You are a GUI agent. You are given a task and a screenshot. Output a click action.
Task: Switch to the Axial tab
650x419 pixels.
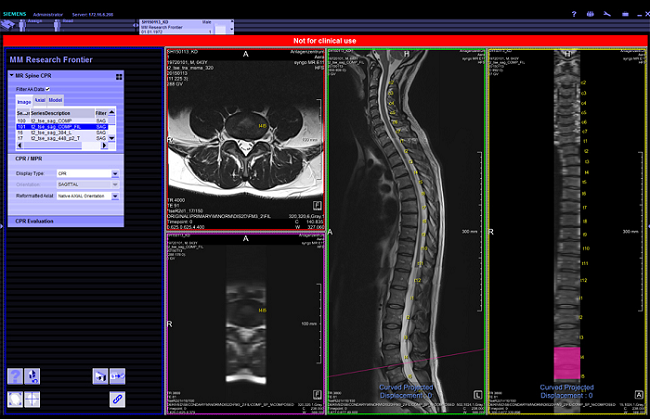pos(40,100)
